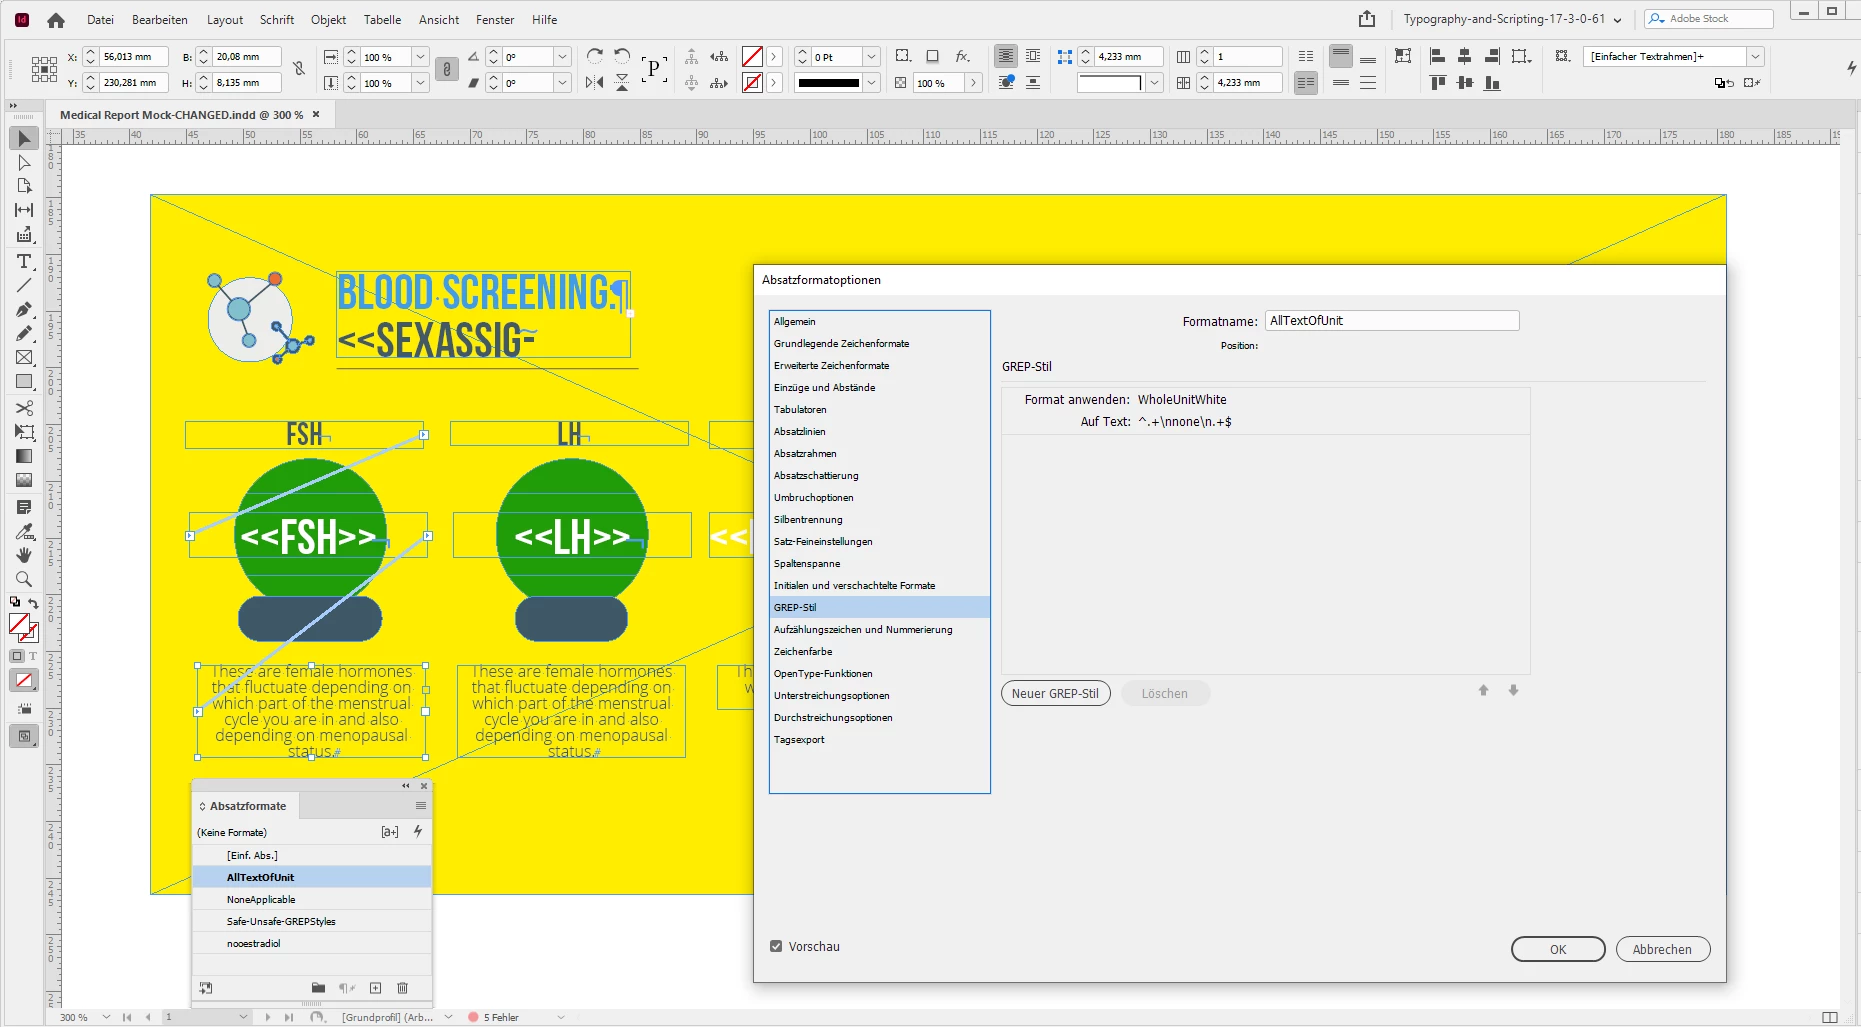Click the stroke color swatch in control bar

(752, 83)
